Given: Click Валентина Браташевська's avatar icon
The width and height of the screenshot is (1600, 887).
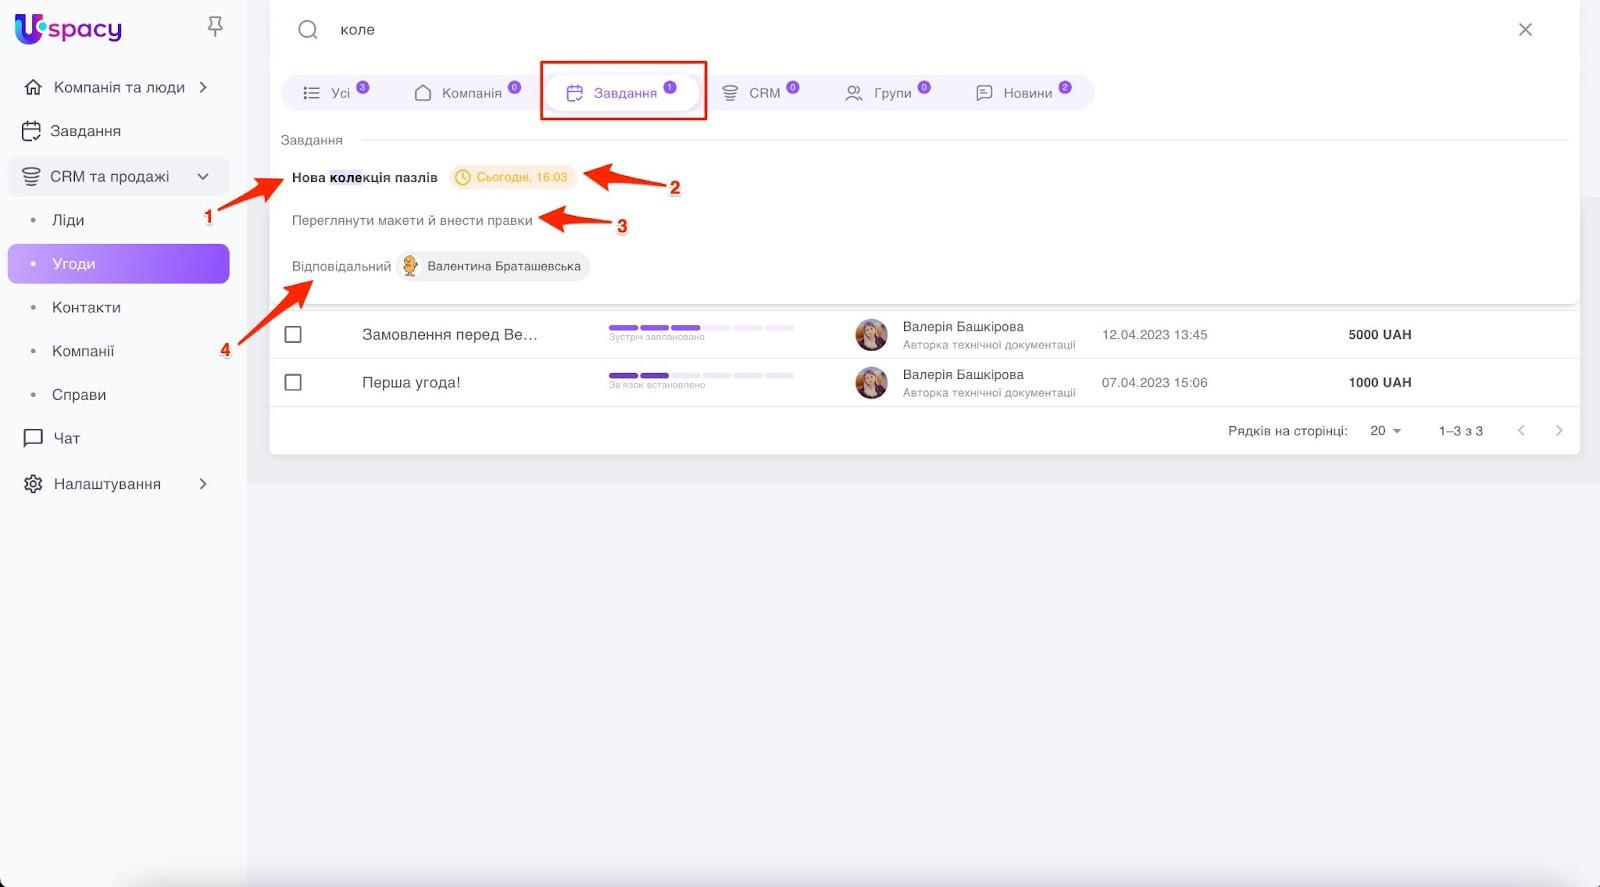Looking at the screenshot, I should pyautogui.click(x=410, y=266).
